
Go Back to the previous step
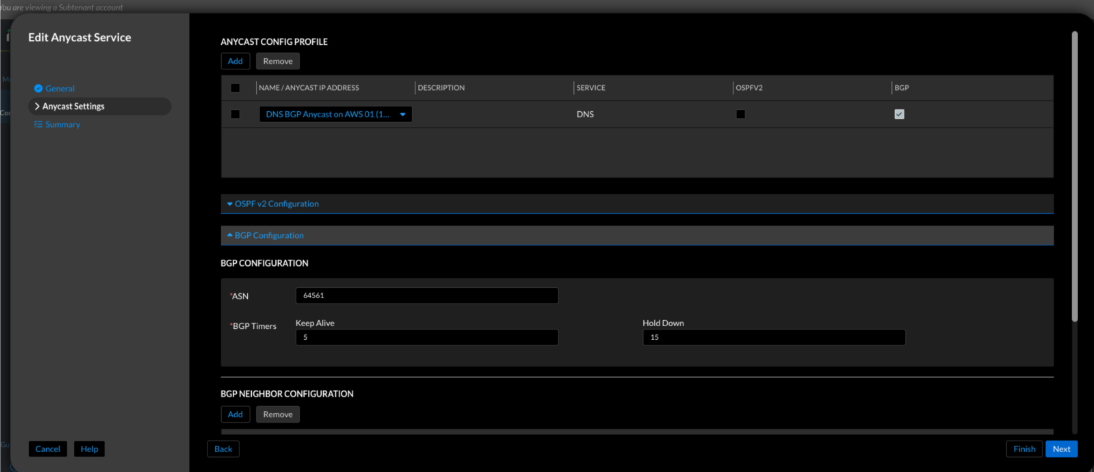click(223, 449)
